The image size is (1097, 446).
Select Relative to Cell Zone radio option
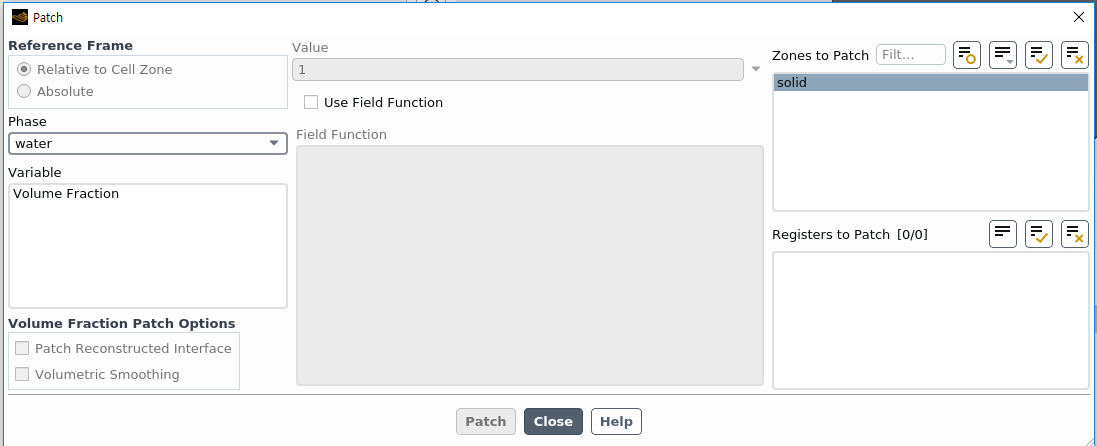click(x=24, y=69)
